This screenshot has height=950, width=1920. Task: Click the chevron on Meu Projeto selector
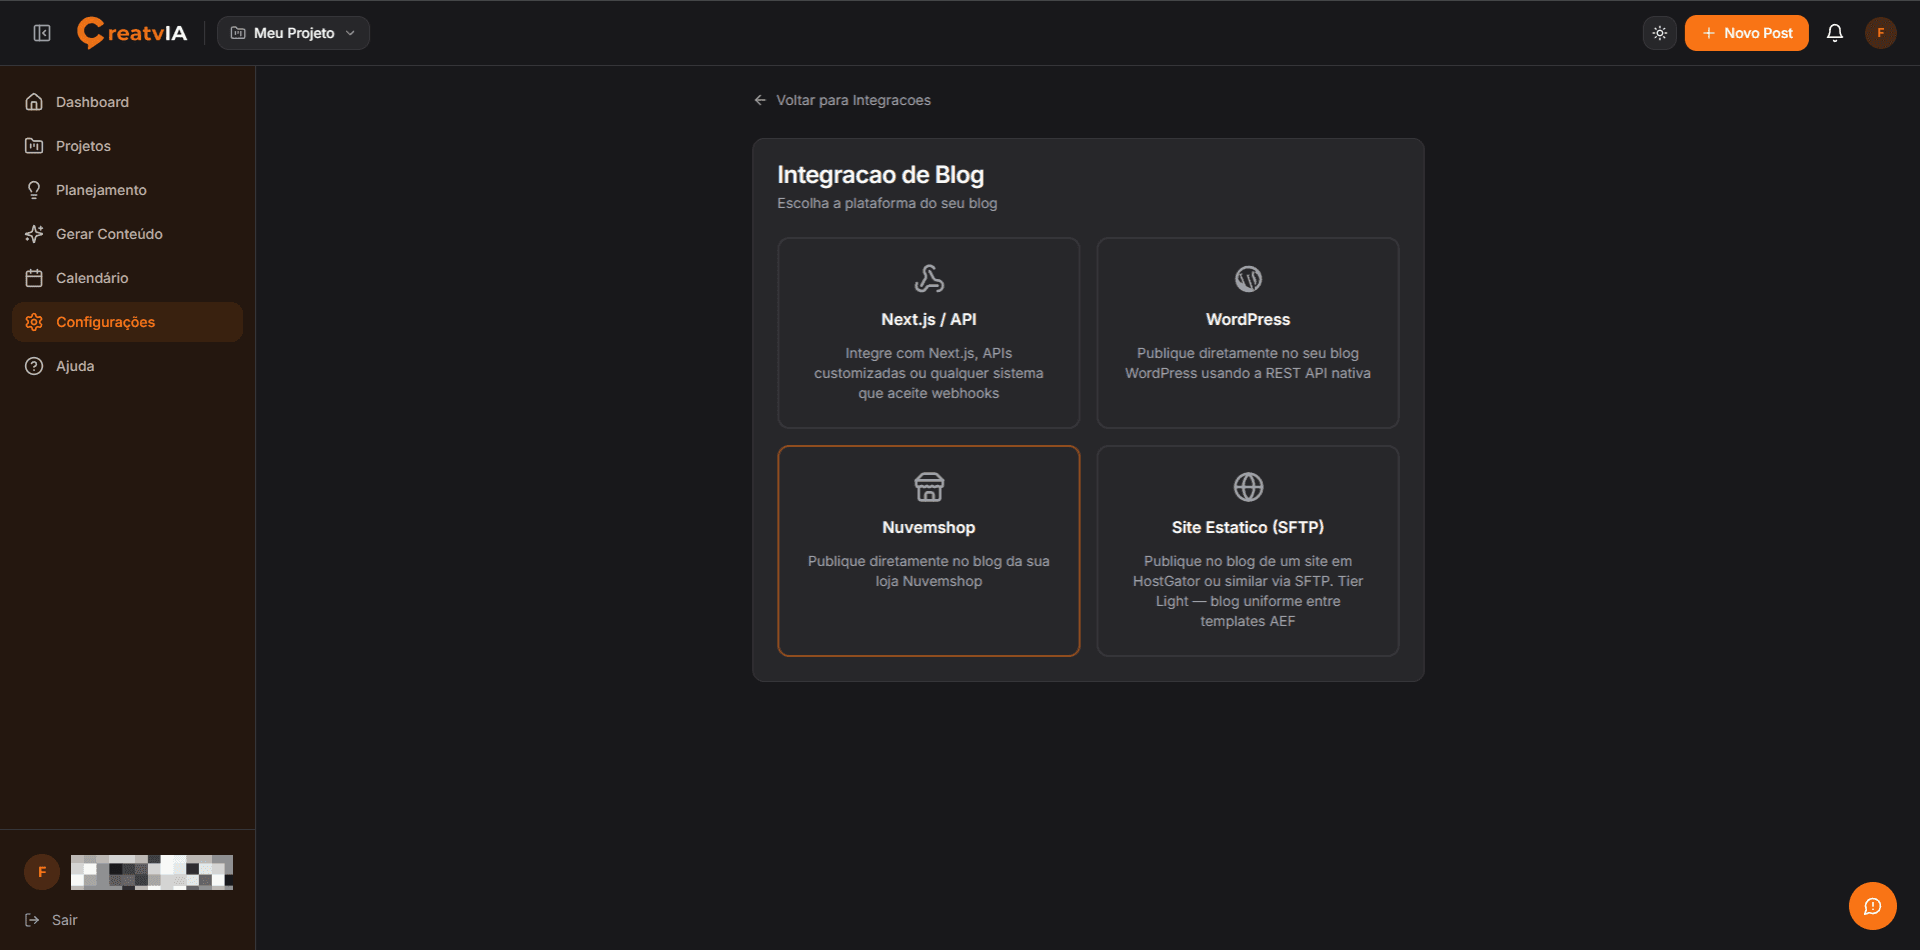tap(350, 33)
